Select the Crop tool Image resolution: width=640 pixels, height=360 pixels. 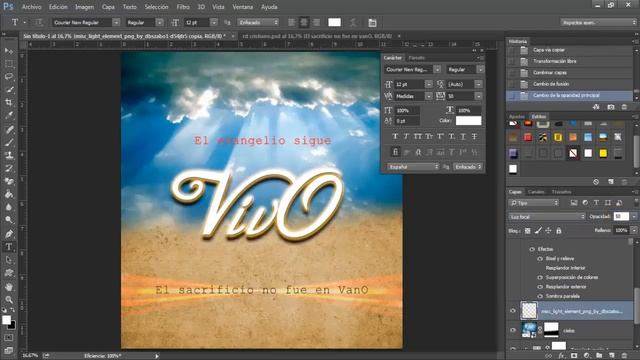point(9,102)
